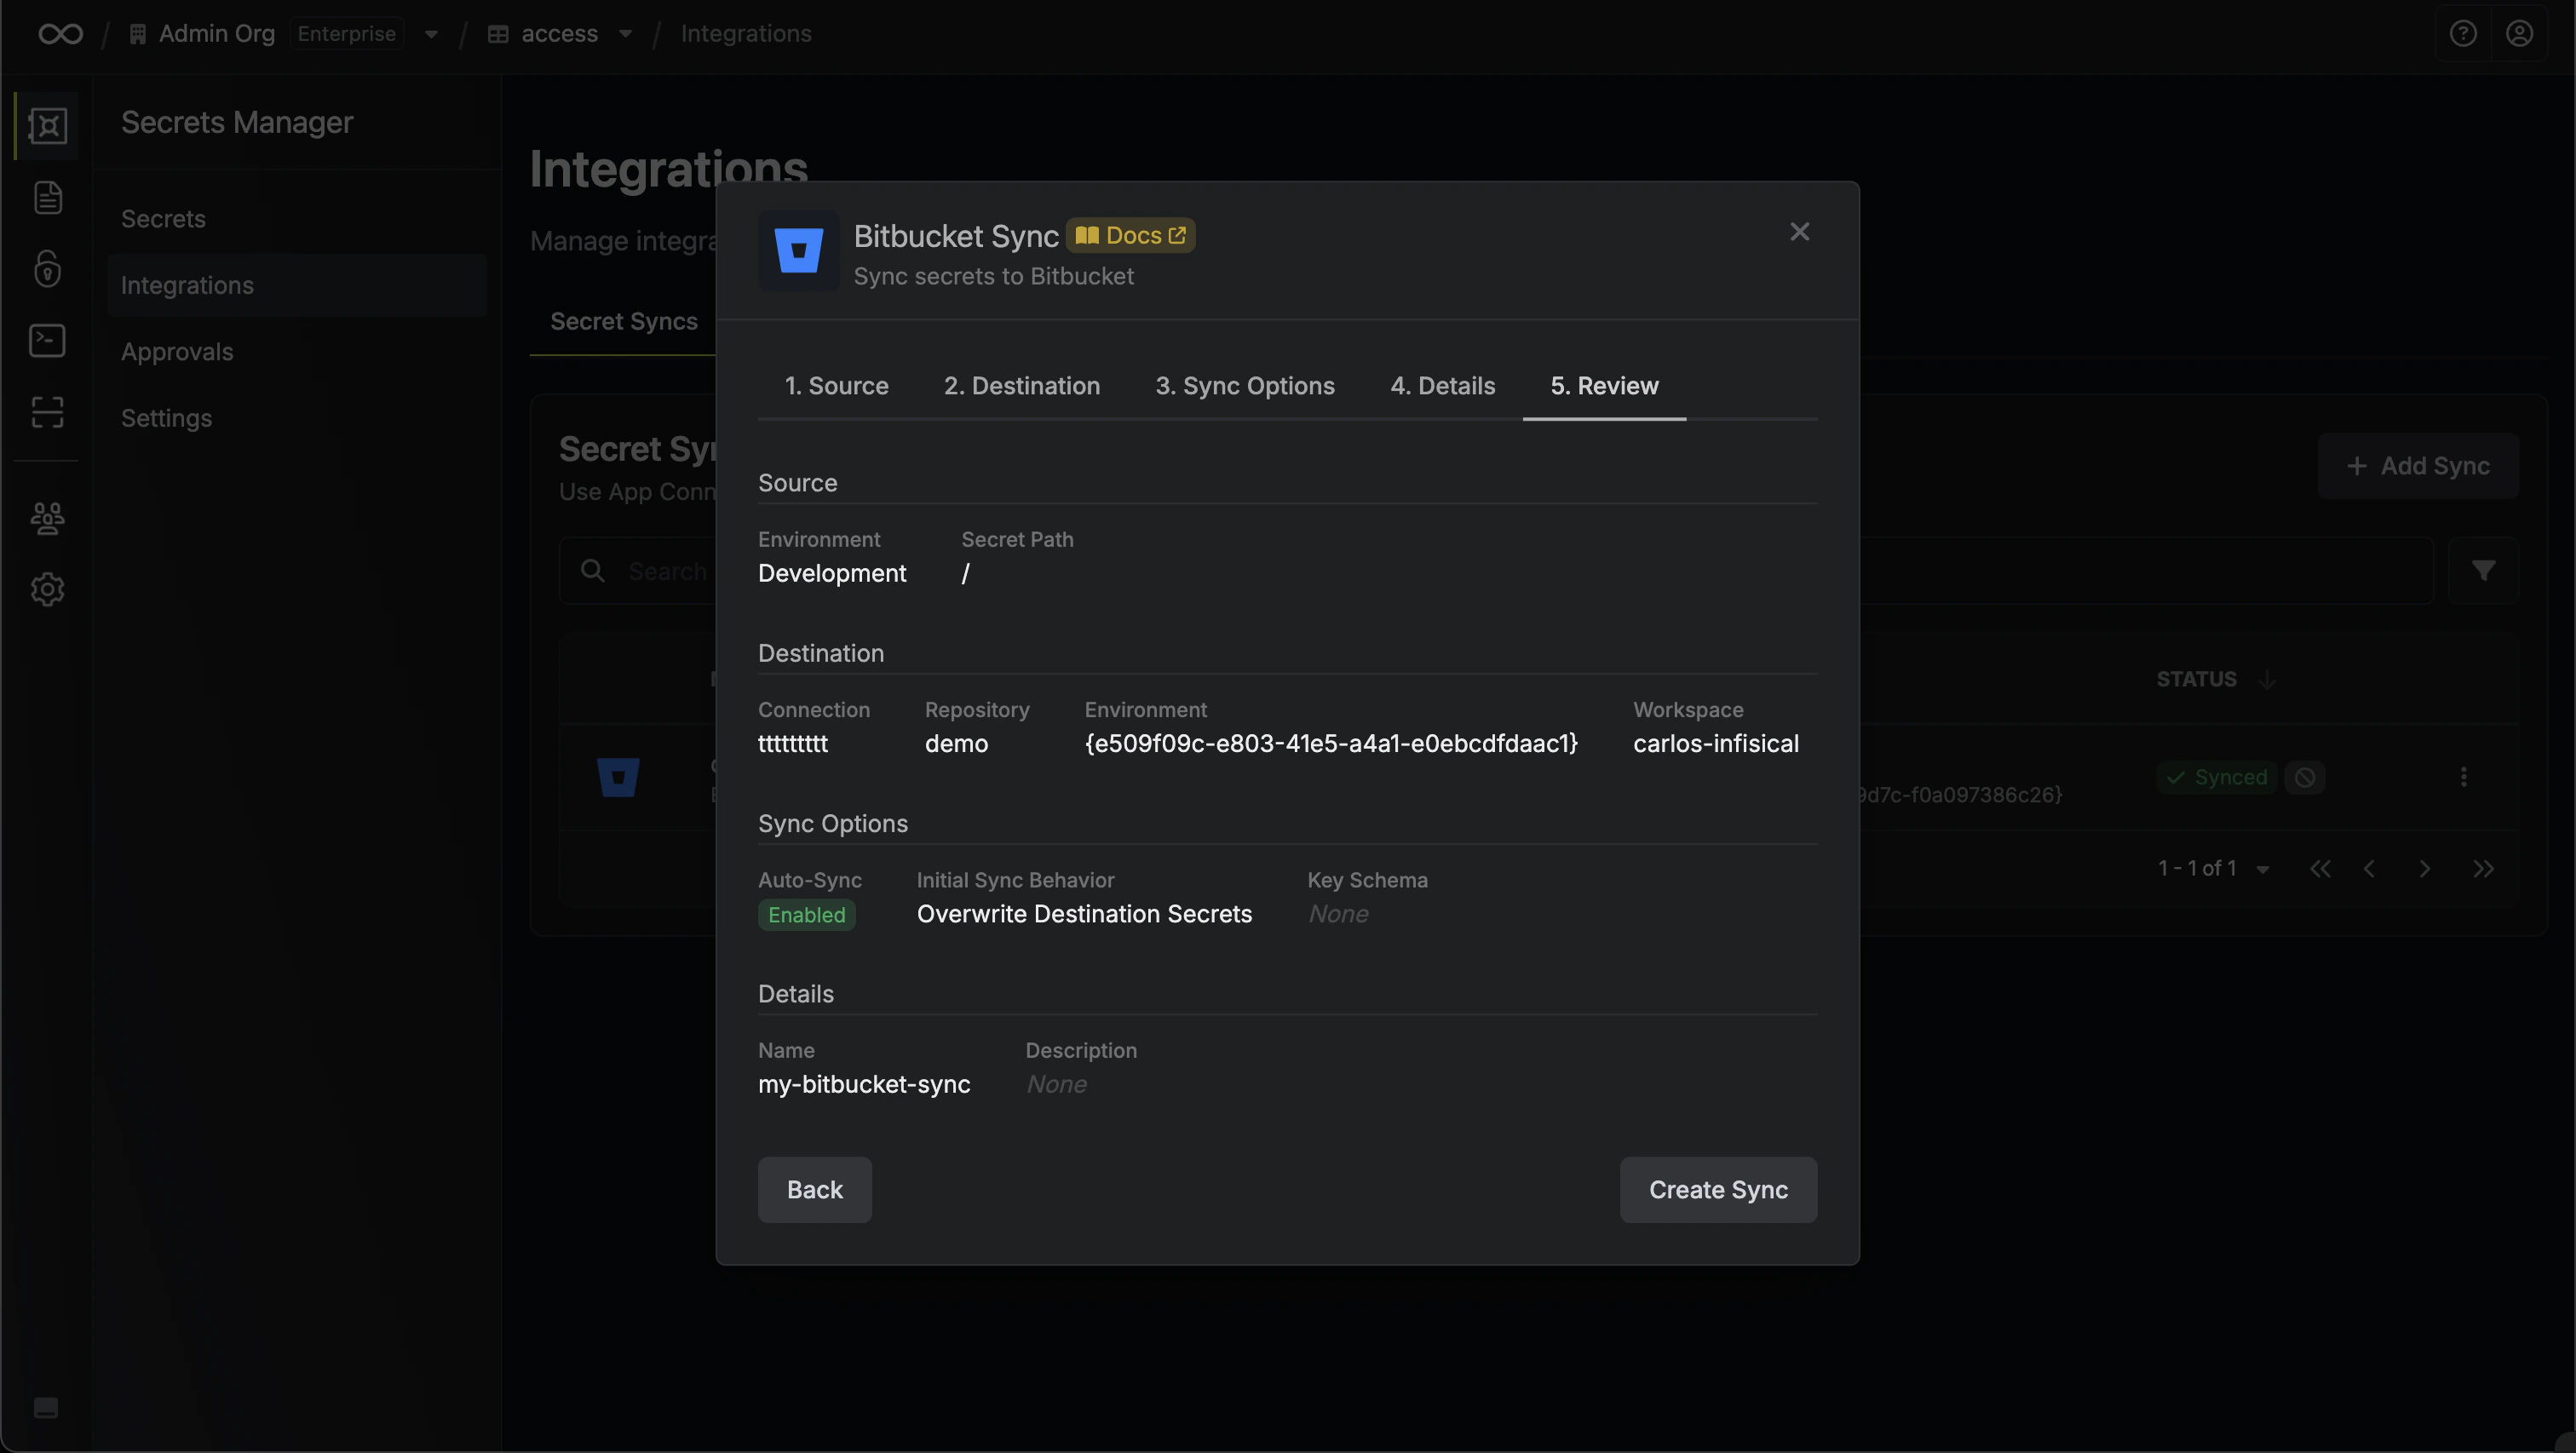
Task: Go to the next page of results
Action: click(2425, 869)
